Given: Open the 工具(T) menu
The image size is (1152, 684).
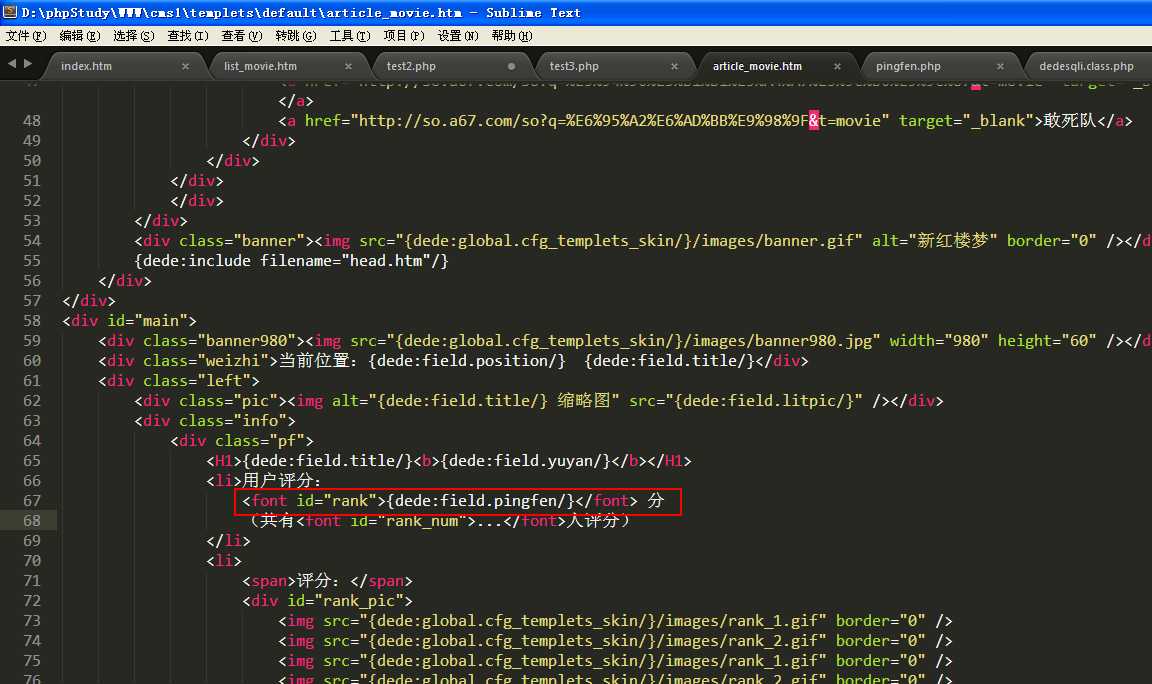Looking at the screenshot, I should pos(350,35).
